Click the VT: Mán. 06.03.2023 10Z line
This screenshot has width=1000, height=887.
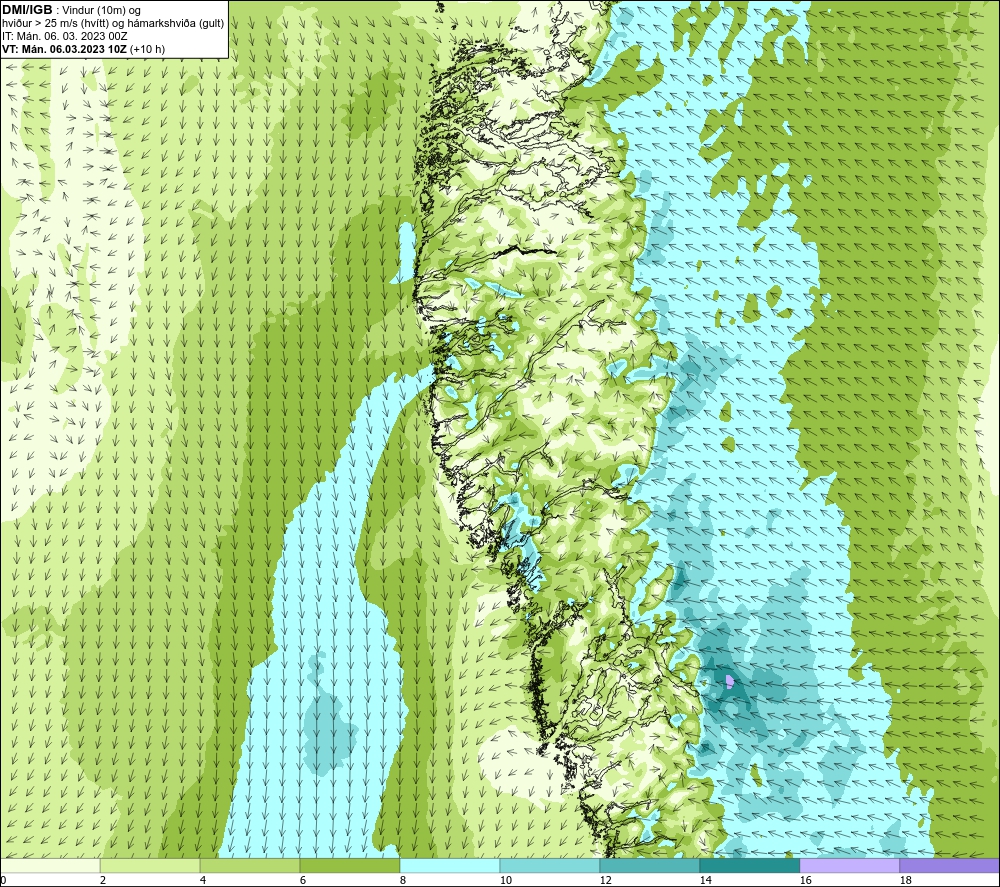tap(84, 49)
